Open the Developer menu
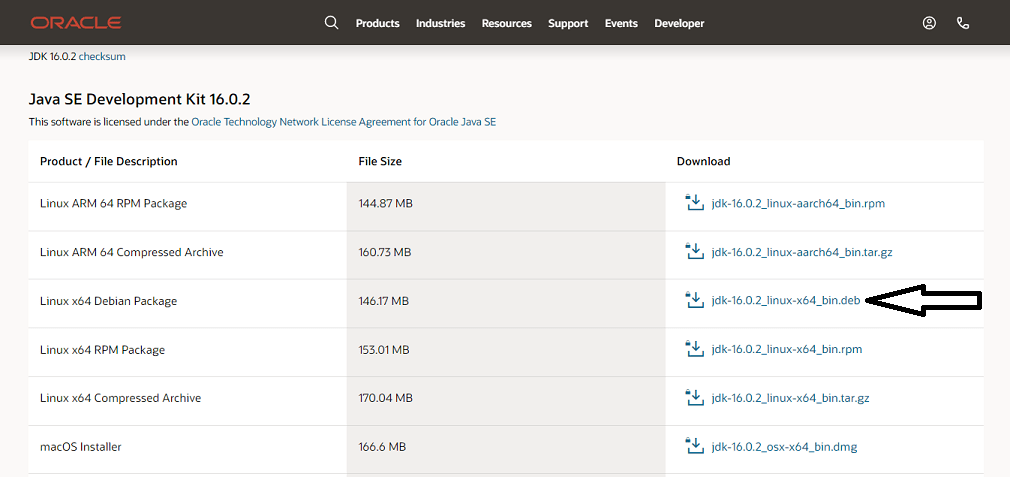1010x477 pixels. coord(679,23)
